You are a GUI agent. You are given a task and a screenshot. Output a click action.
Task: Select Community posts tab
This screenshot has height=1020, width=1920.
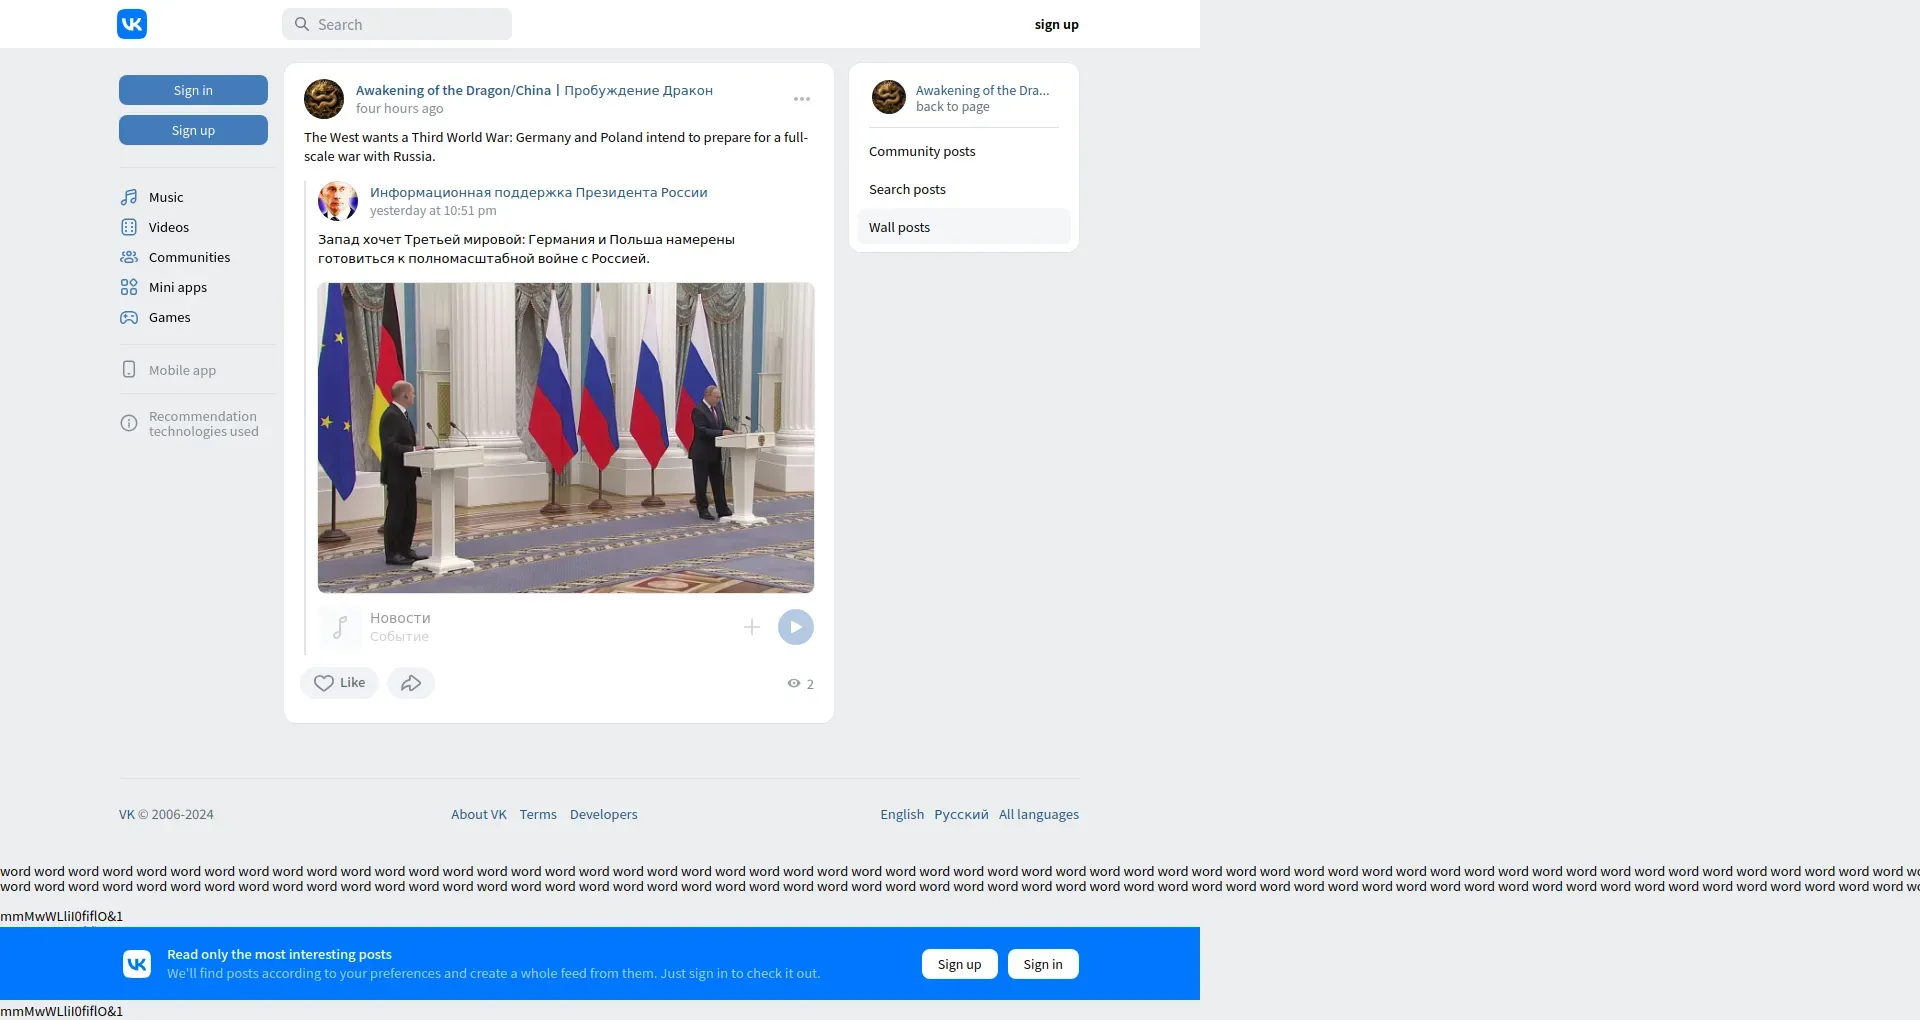tap(964, 151)
